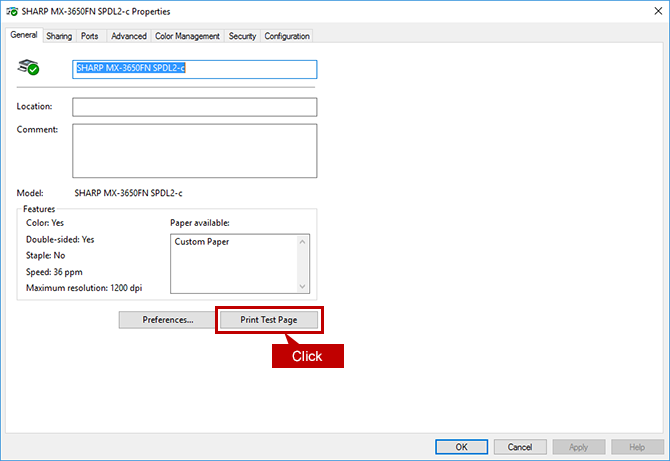Click the 'Speed: 36 ppm' text

[54, 272]
